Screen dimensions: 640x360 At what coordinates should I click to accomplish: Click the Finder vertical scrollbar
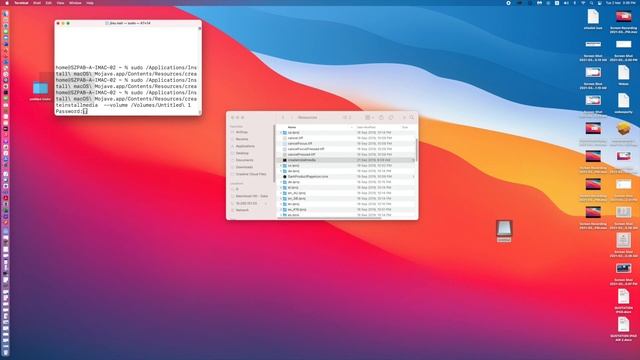pyautogui.click(x=416, y=149)
